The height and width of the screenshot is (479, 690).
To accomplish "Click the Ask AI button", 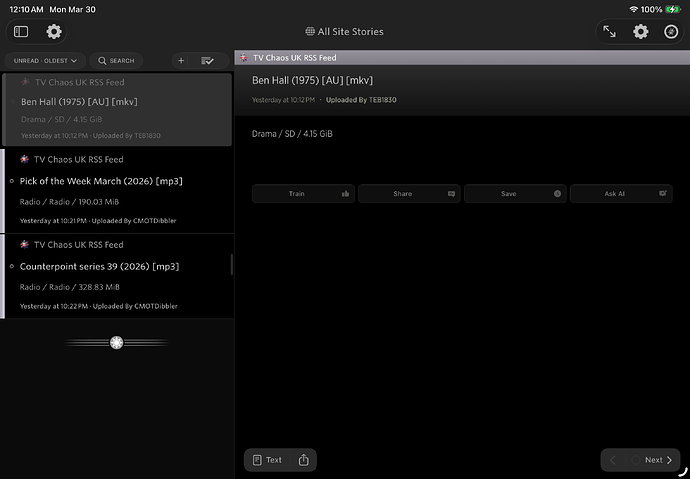I will click(621, 194).
